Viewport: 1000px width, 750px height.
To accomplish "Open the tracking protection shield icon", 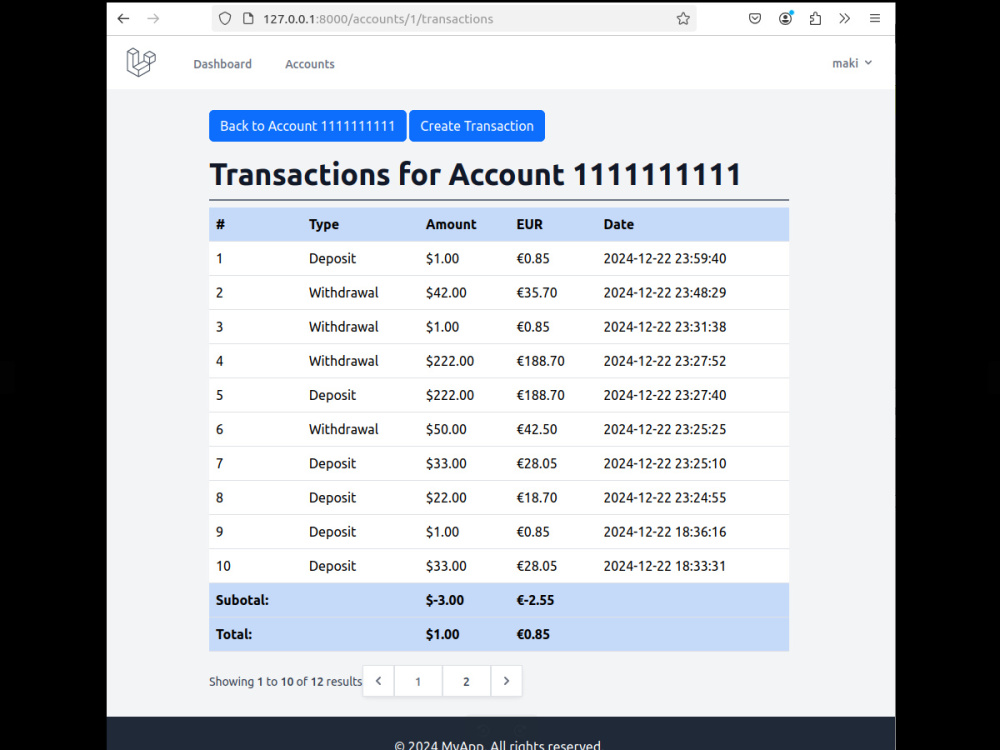I will (224, 18).
